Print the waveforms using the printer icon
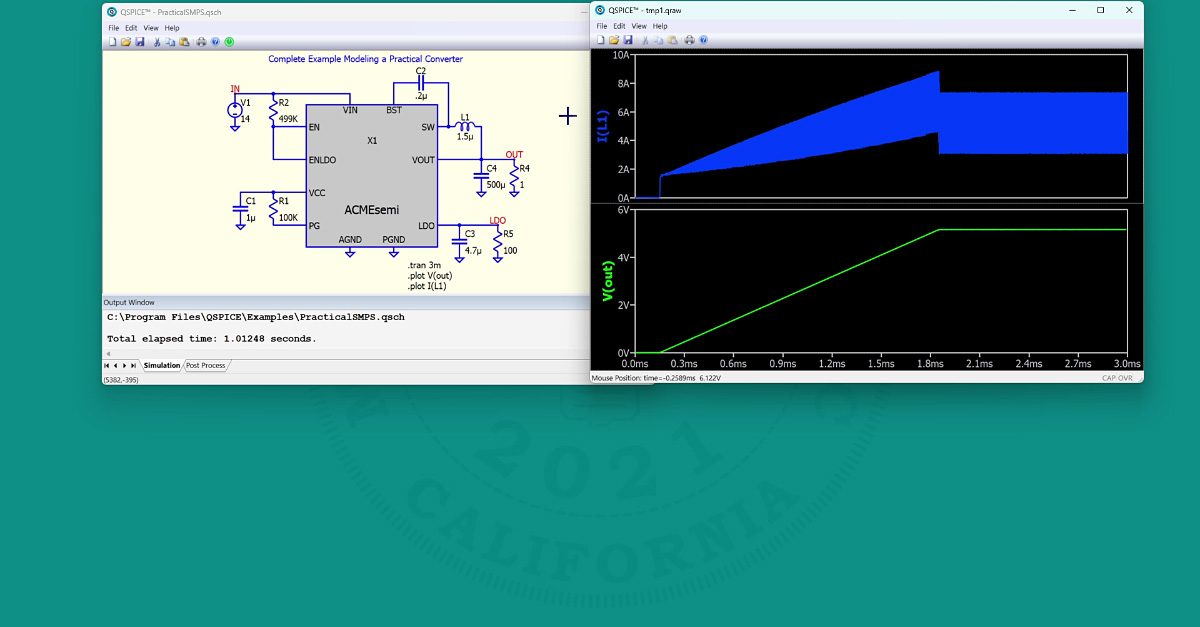Screen dimensions: 1200x627 [690, 39]
